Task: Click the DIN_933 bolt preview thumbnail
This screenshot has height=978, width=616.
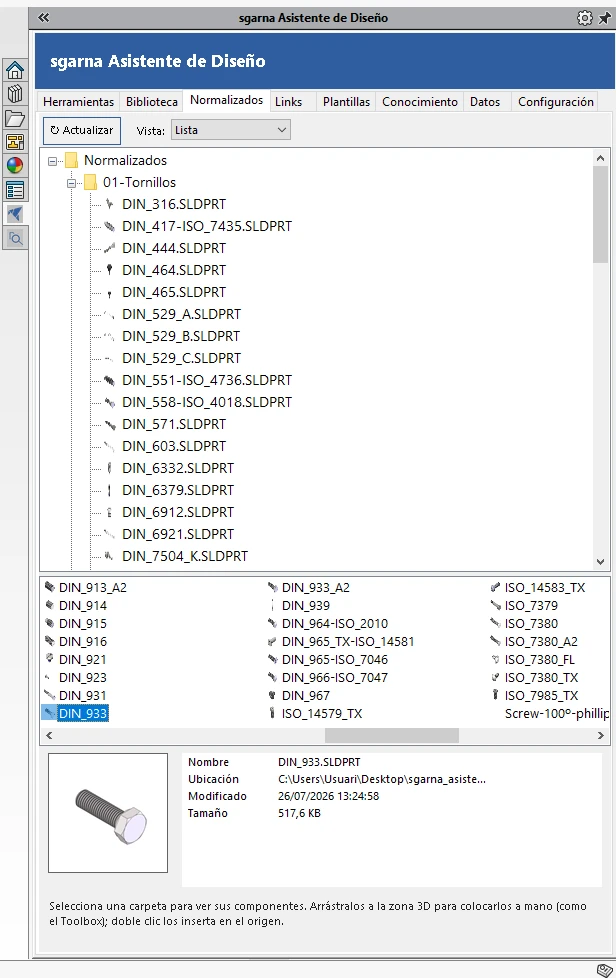Action: pyautogui.click(x=108, y=813)
